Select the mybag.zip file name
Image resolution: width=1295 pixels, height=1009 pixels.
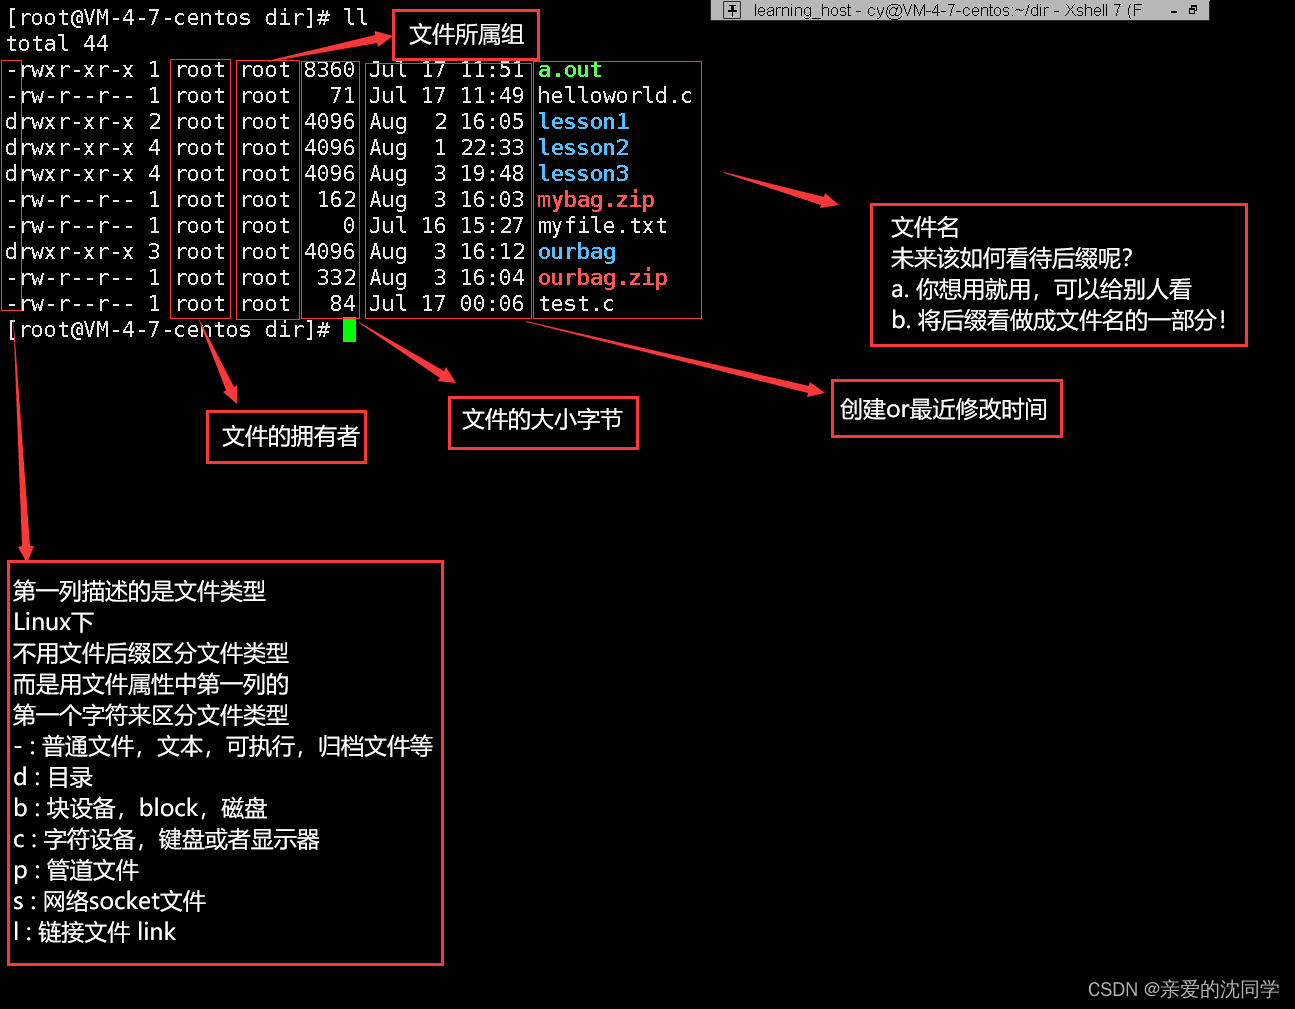point(596,200)
